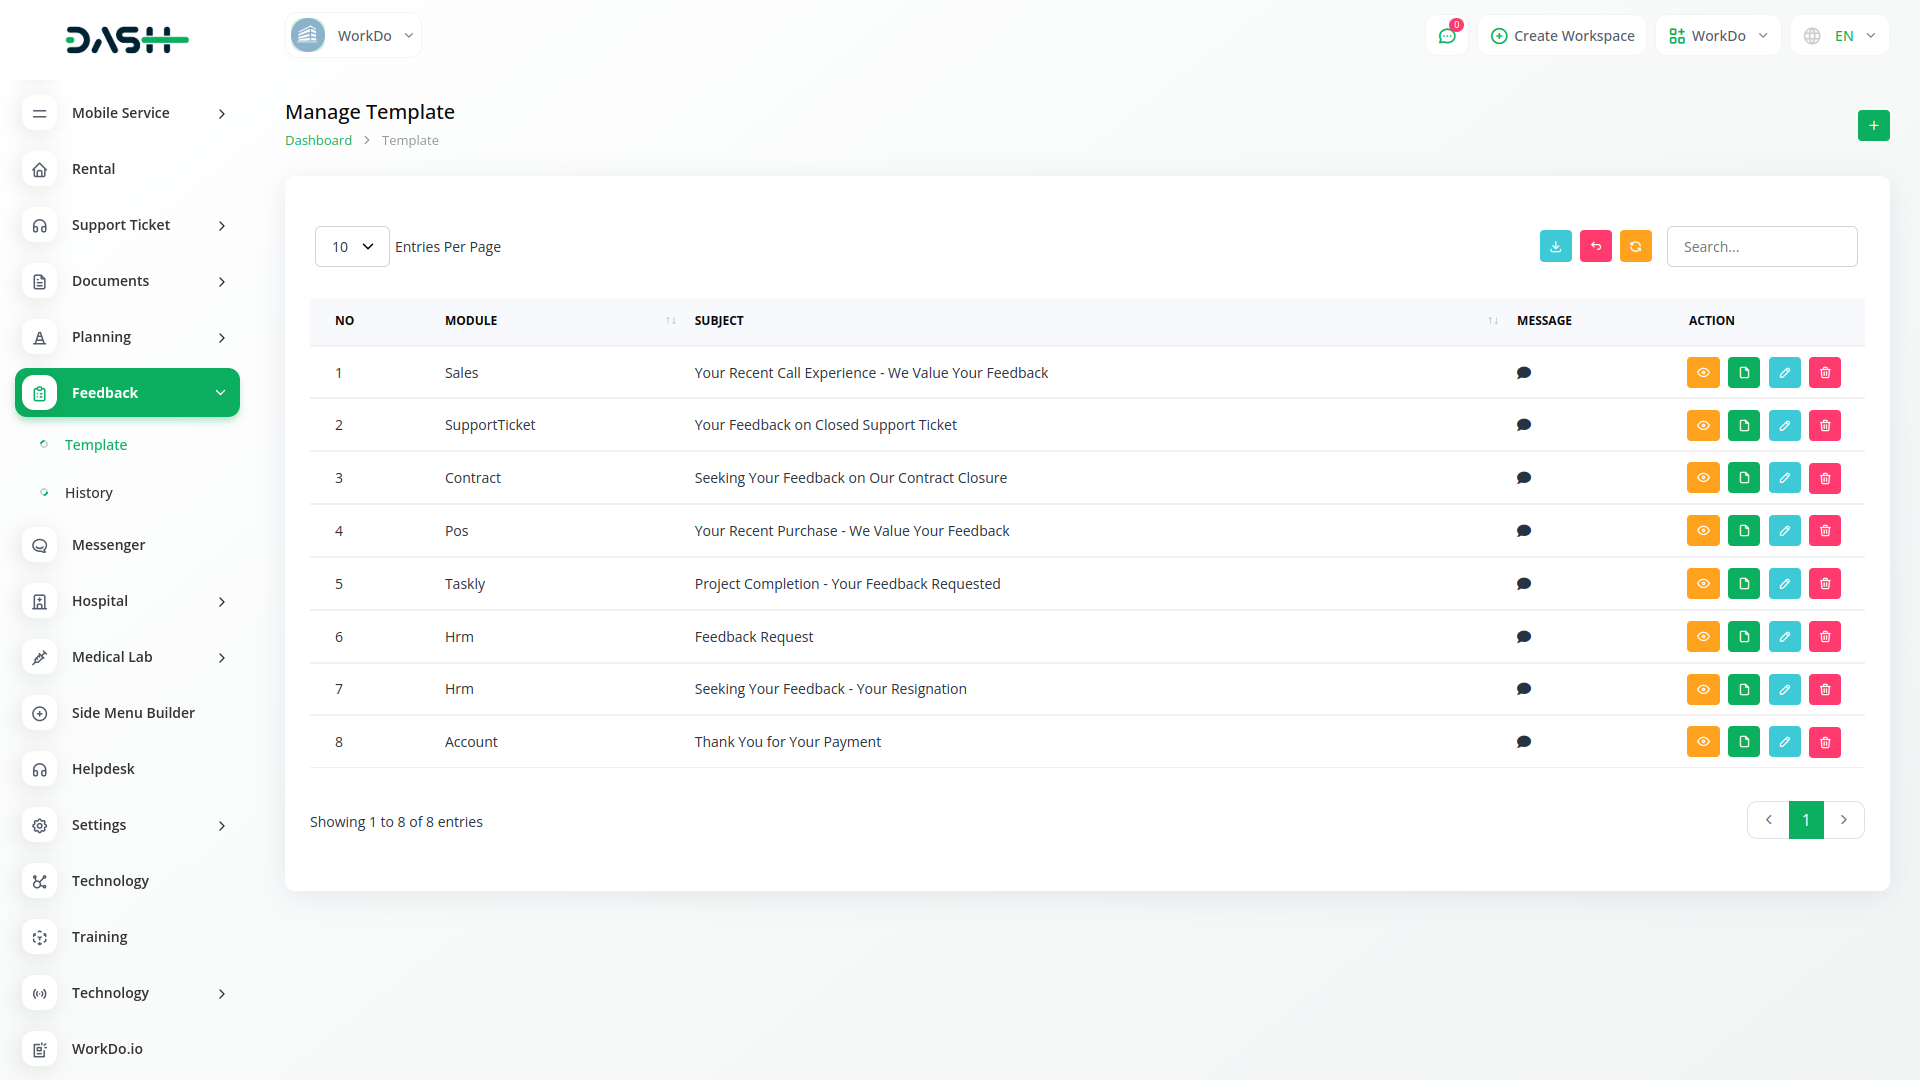
Task: Click the pink undo reset icon
Action: pos(1595,246)
